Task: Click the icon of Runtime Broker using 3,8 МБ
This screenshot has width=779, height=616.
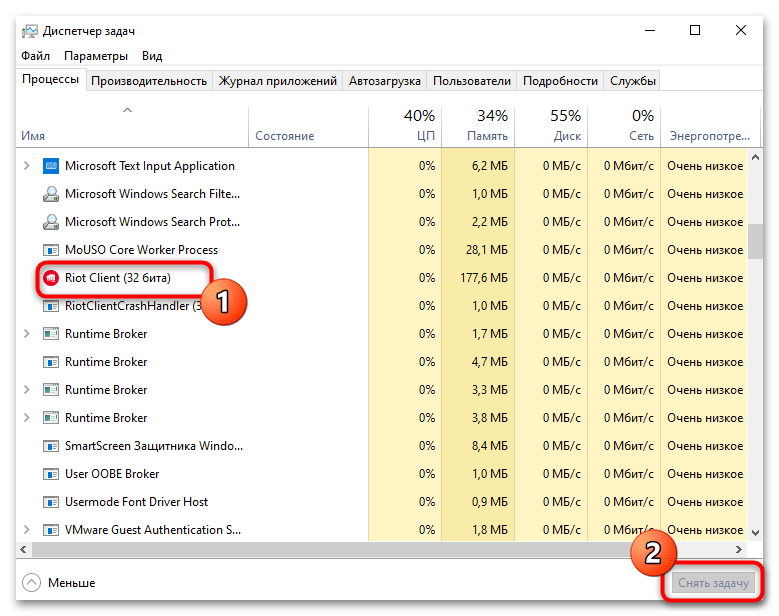Action: point(51,418)
